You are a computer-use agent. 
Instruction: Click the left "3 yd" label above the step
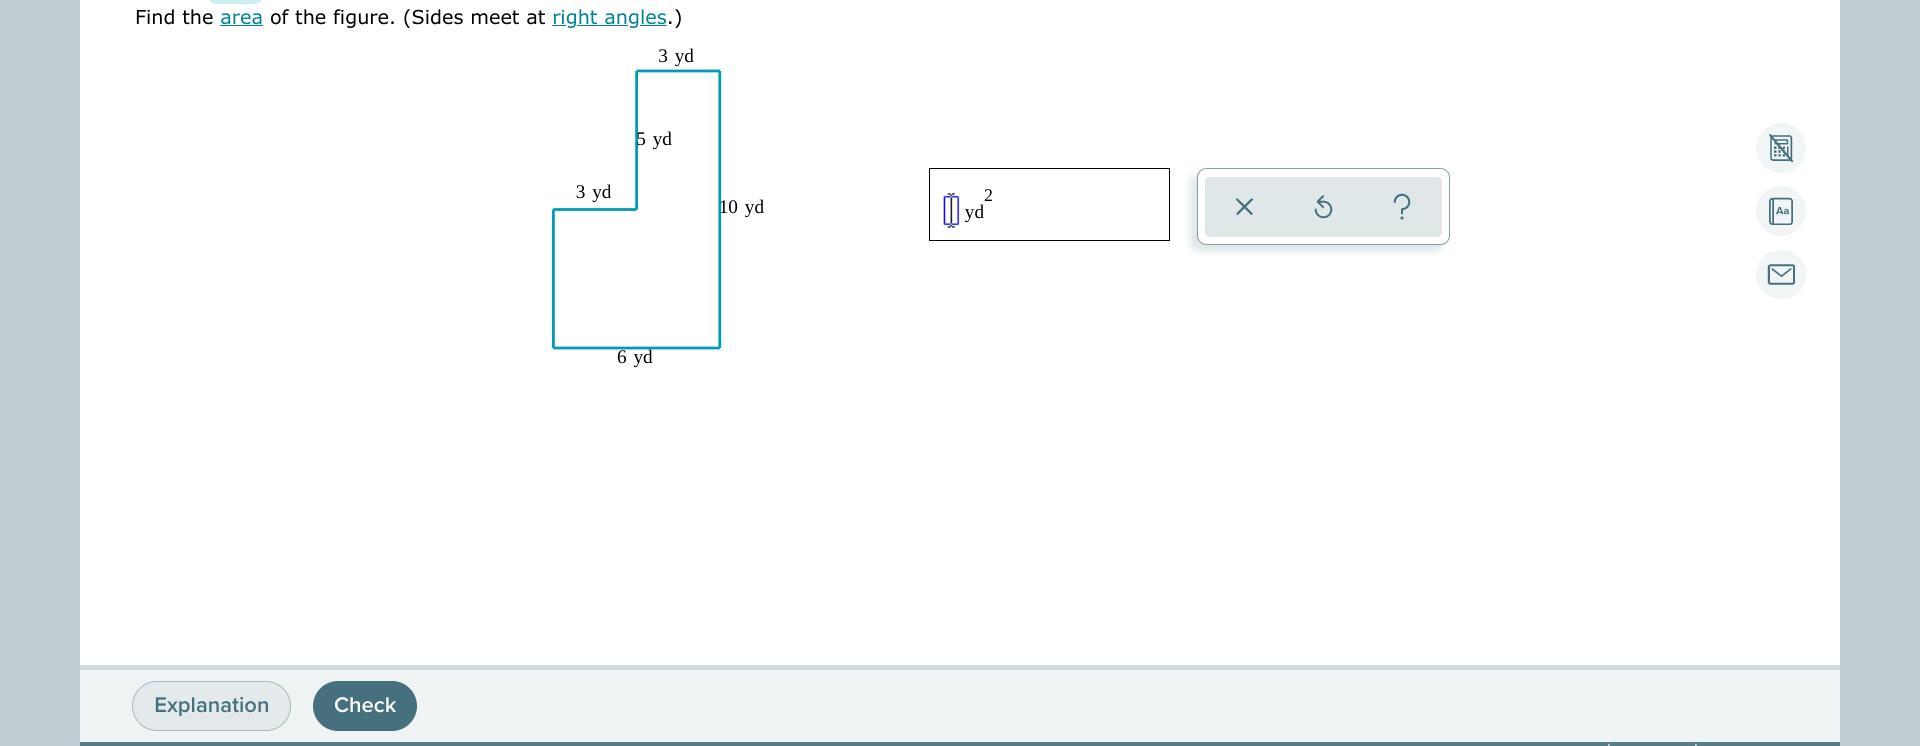[x=593, y=192]
